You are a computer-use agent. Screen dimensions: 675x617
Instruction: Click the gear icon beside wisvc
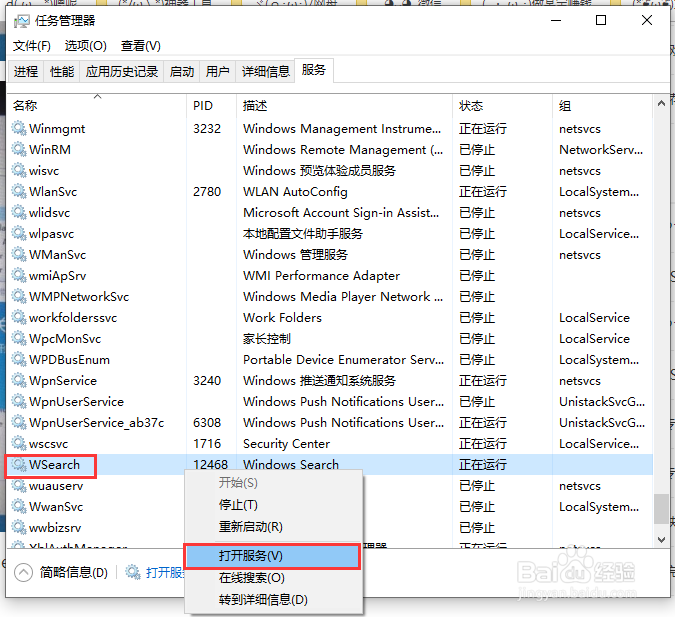(19, 171)
